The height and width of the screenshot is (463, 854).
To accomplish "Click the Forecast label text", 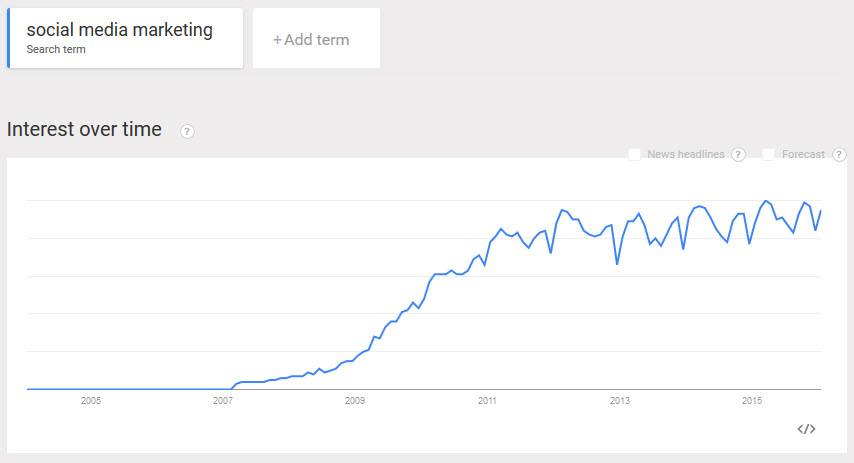I will click(803, 154).
